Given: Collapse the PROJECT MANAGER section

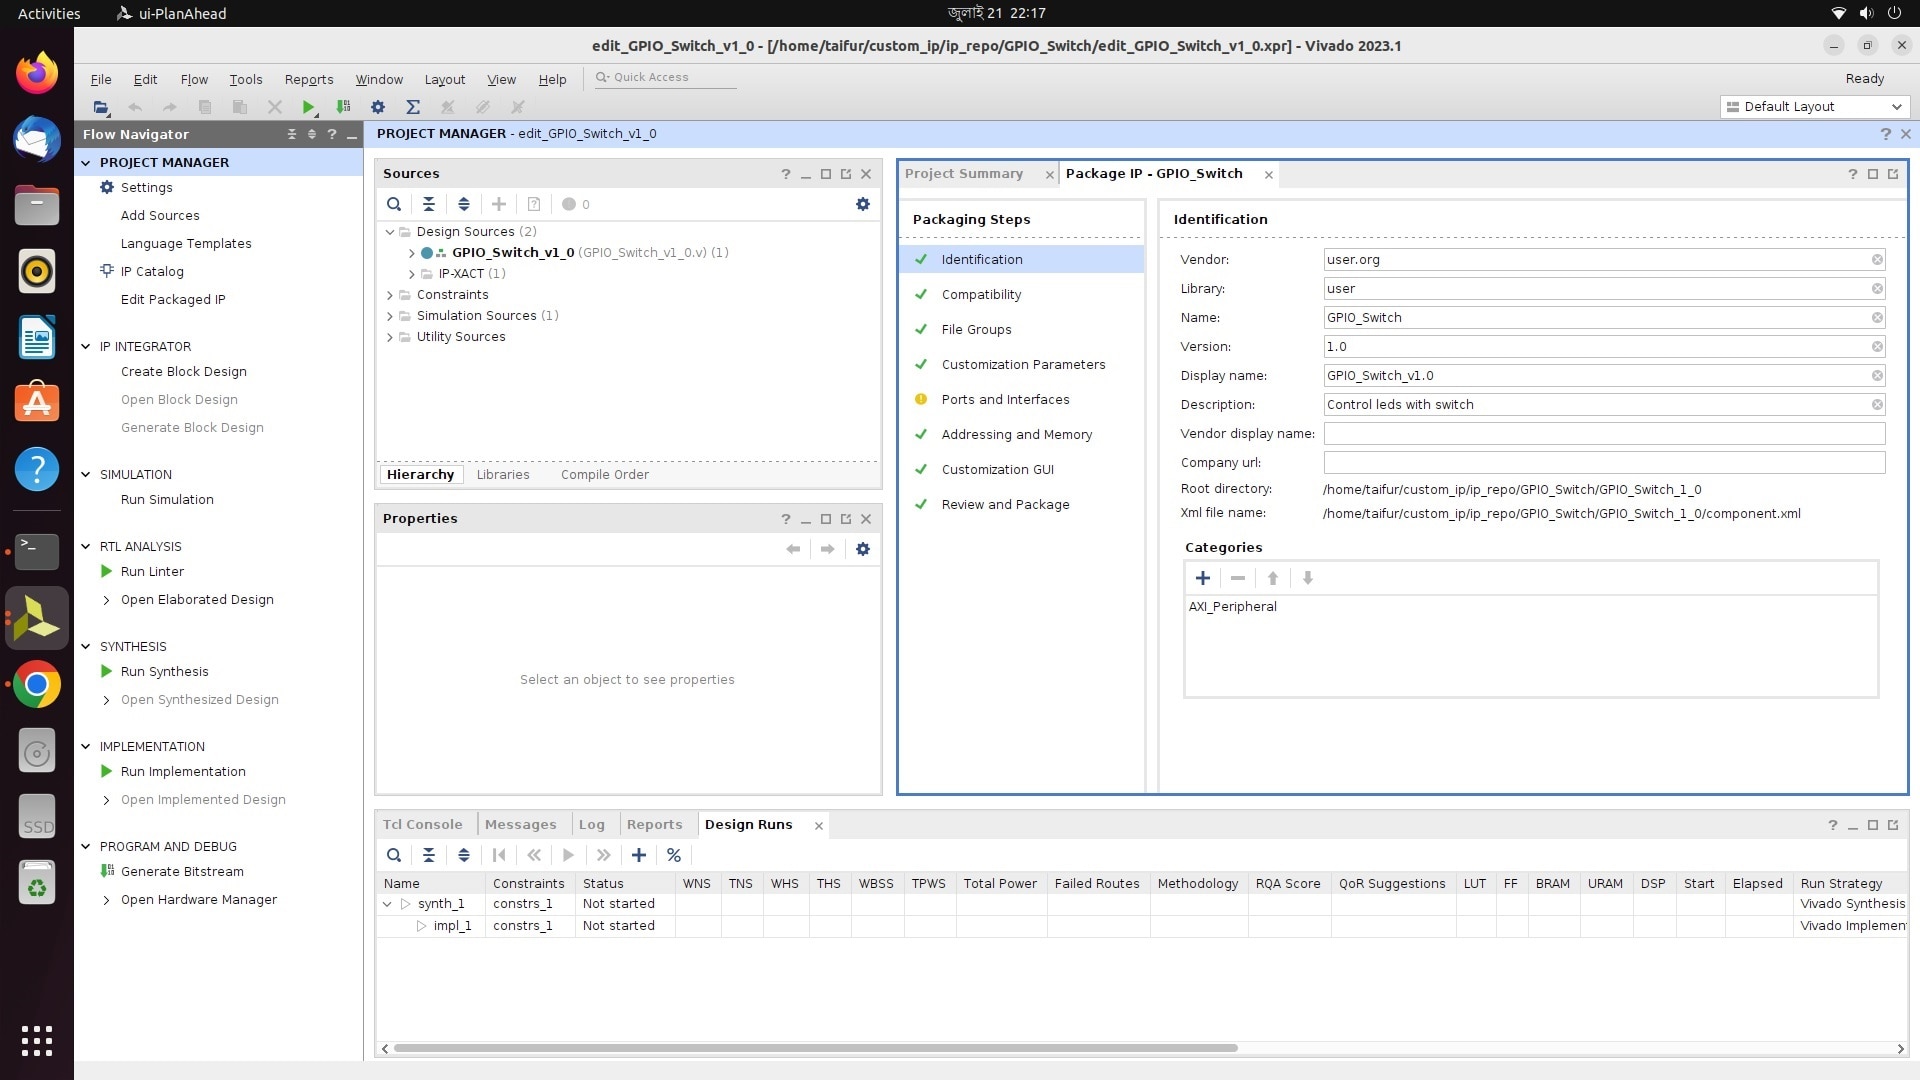Looking at the screenshot, I should click(x=86, y=162).
